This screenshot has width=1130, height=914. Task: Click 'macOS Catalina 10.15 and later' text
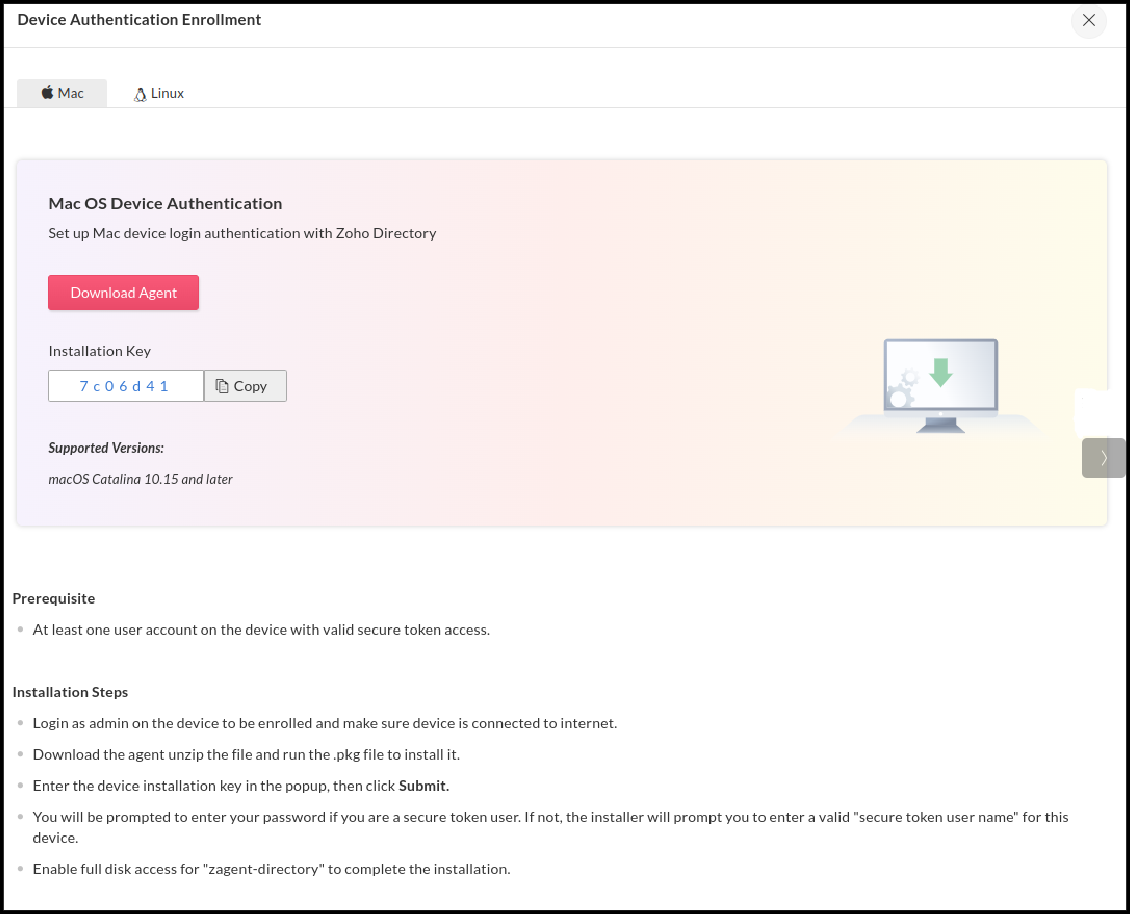coord(141,479)
